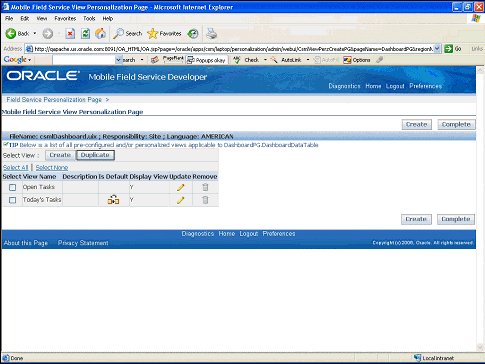
Task: Click About this Page footer link
Action: (26, 243)
